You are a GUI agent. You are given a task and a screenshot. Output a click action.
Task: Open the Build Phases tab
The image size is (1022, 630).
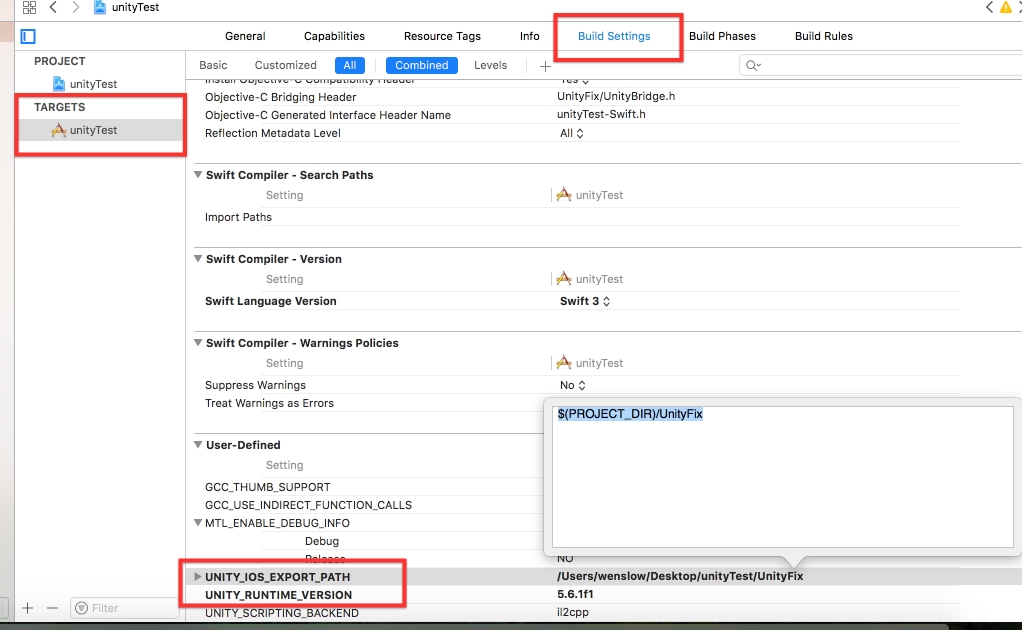tap(722, 36)
